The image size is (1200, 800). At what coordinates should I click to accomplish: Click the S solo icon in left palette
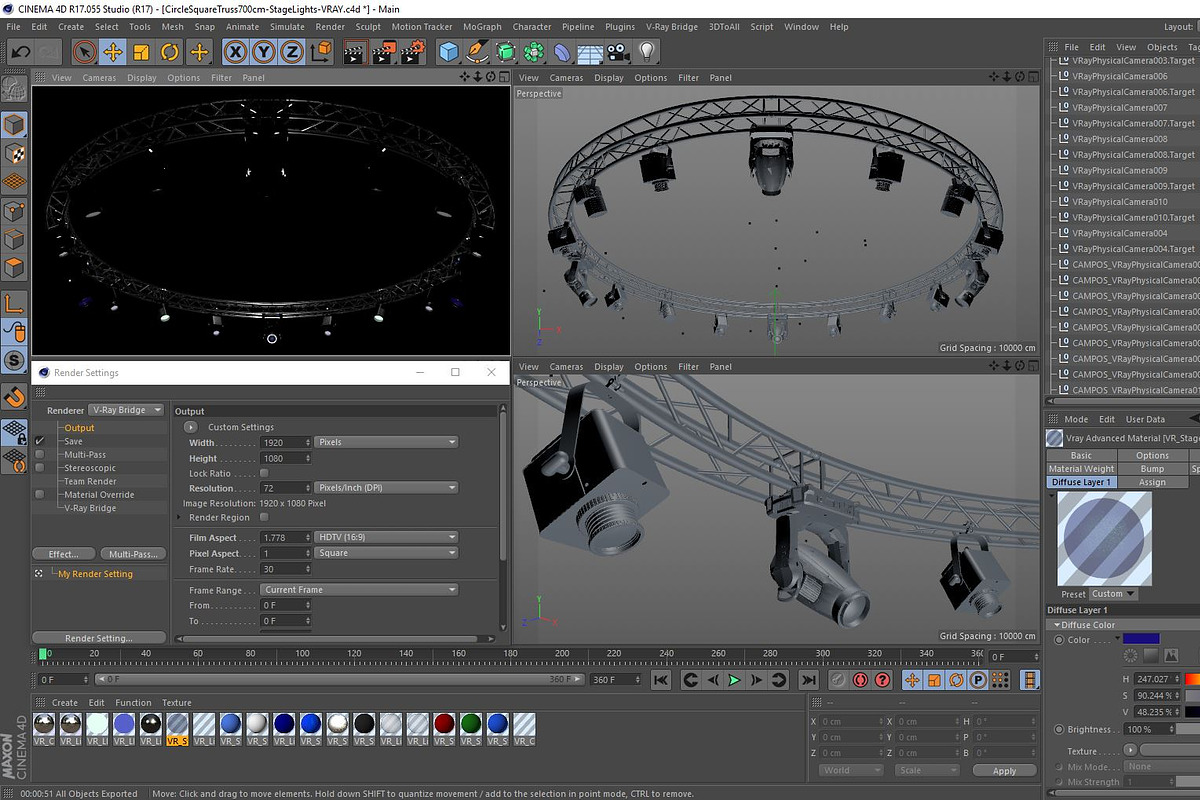14,359
